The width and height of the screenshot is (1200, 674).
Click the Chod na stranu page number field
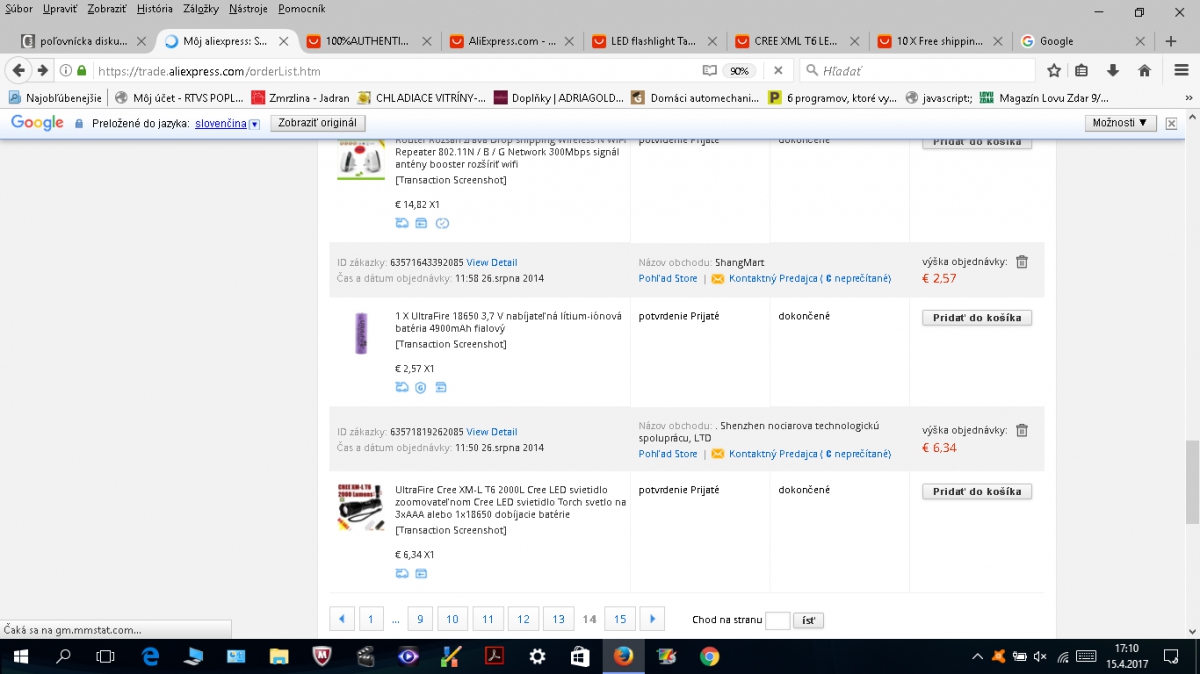(x=777, y=620)
